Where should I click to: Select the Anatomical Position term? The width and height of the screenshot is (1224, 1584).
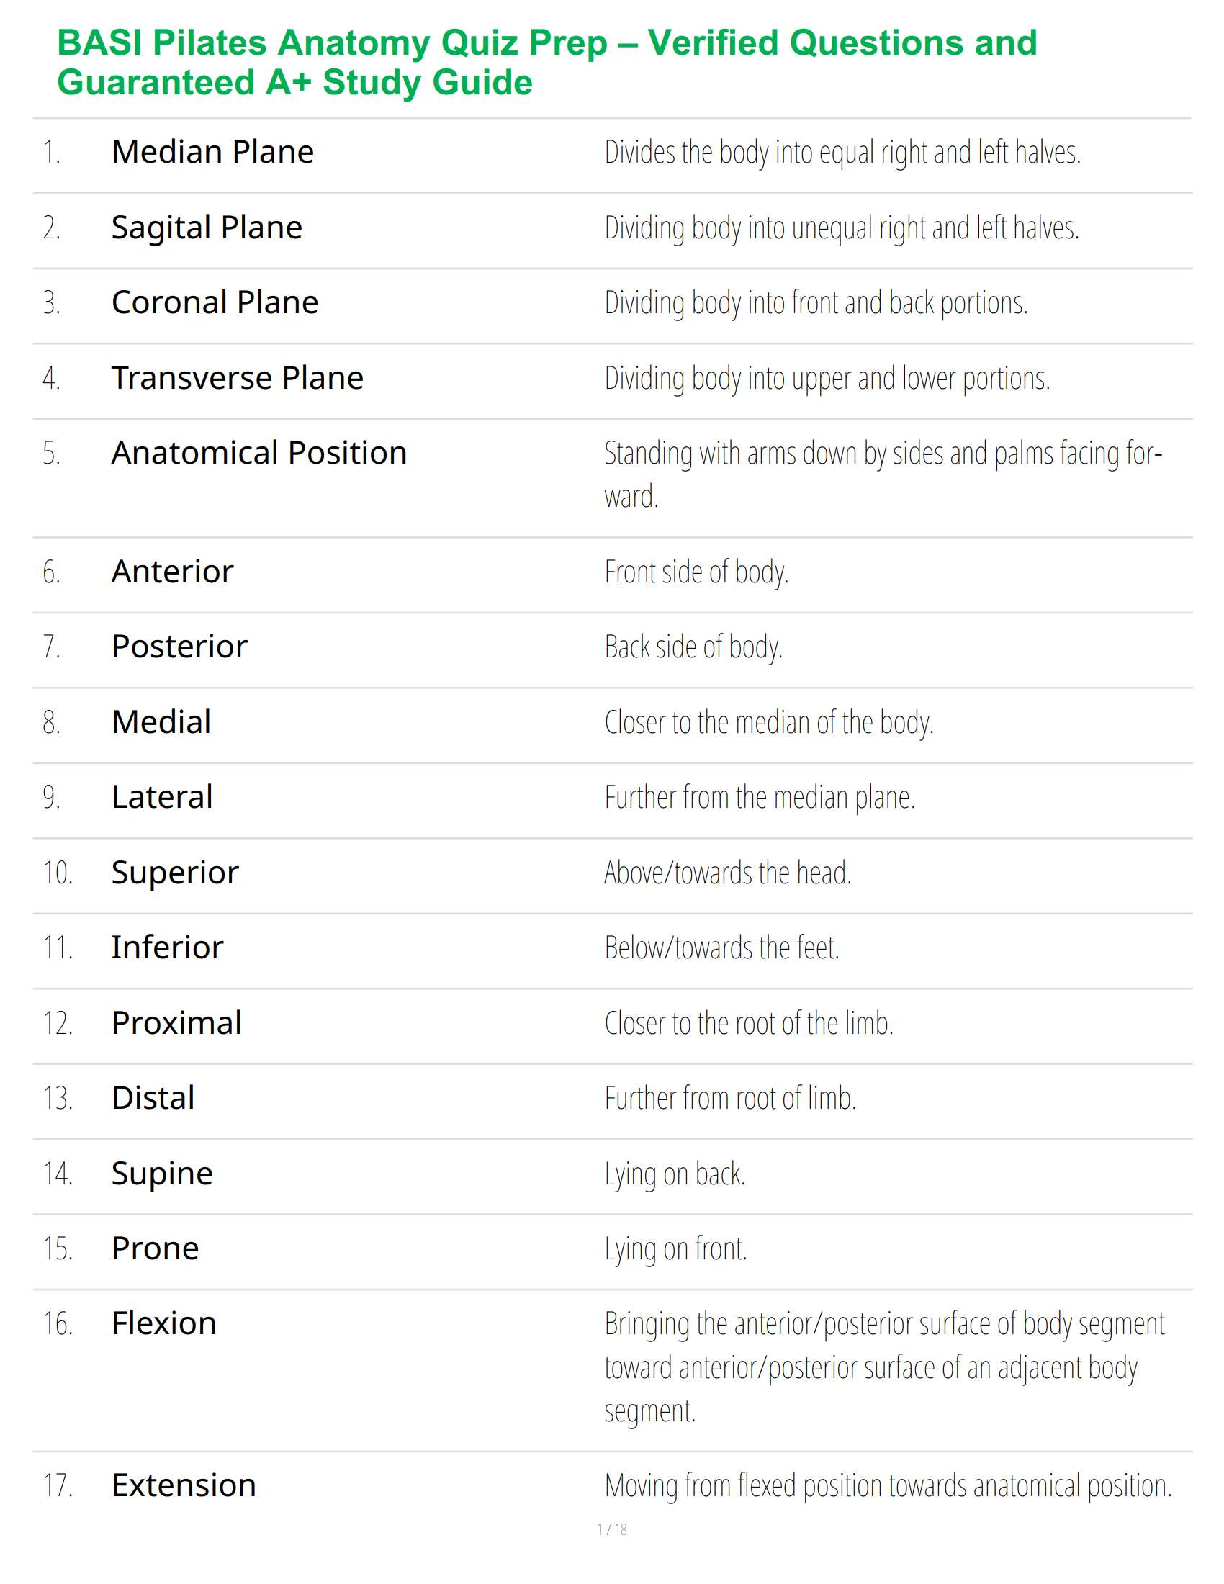coord(259,453)
